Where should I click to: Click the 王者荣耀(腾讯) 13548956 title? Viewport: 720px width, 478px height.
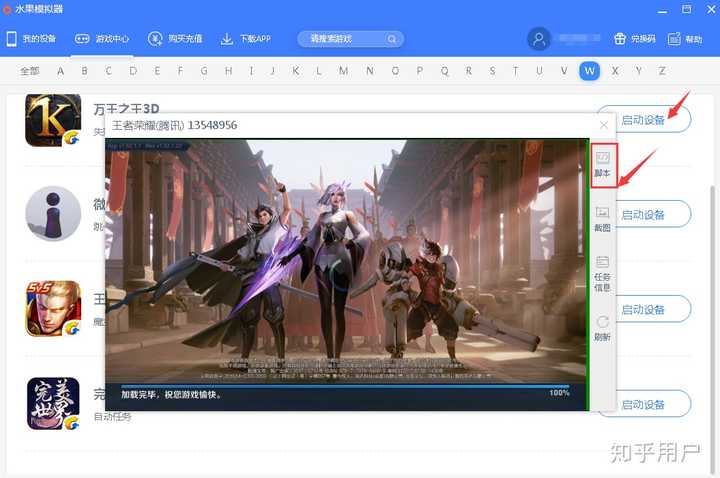[x=174, y=125]
